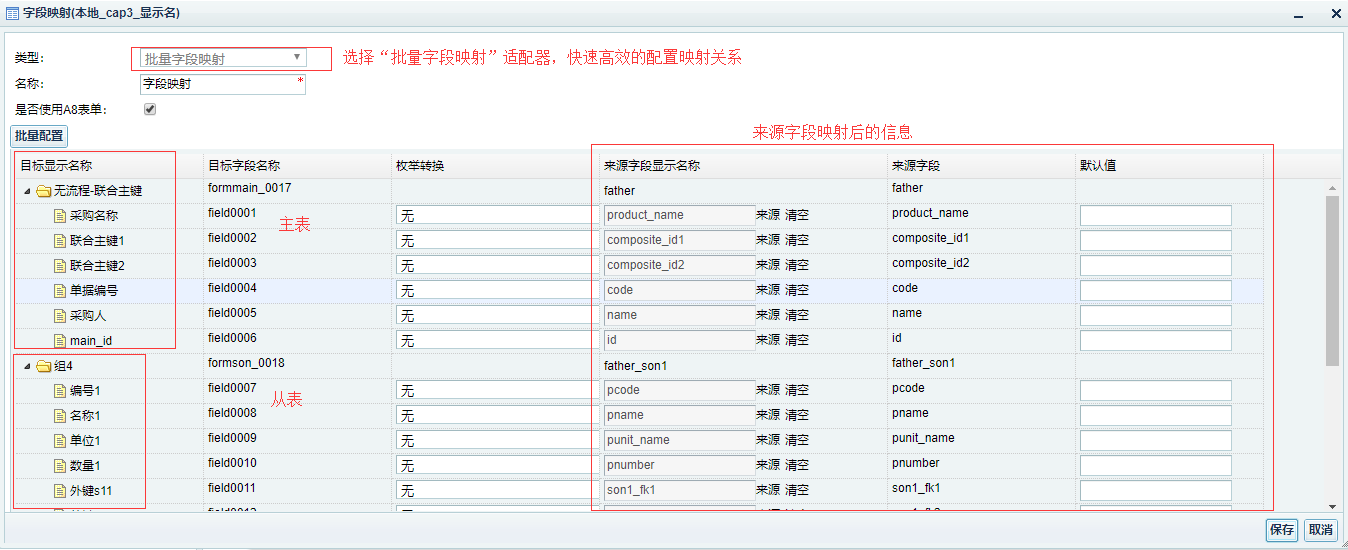
Task: Click 清空 link in the name row
Action: pos(797,315)
